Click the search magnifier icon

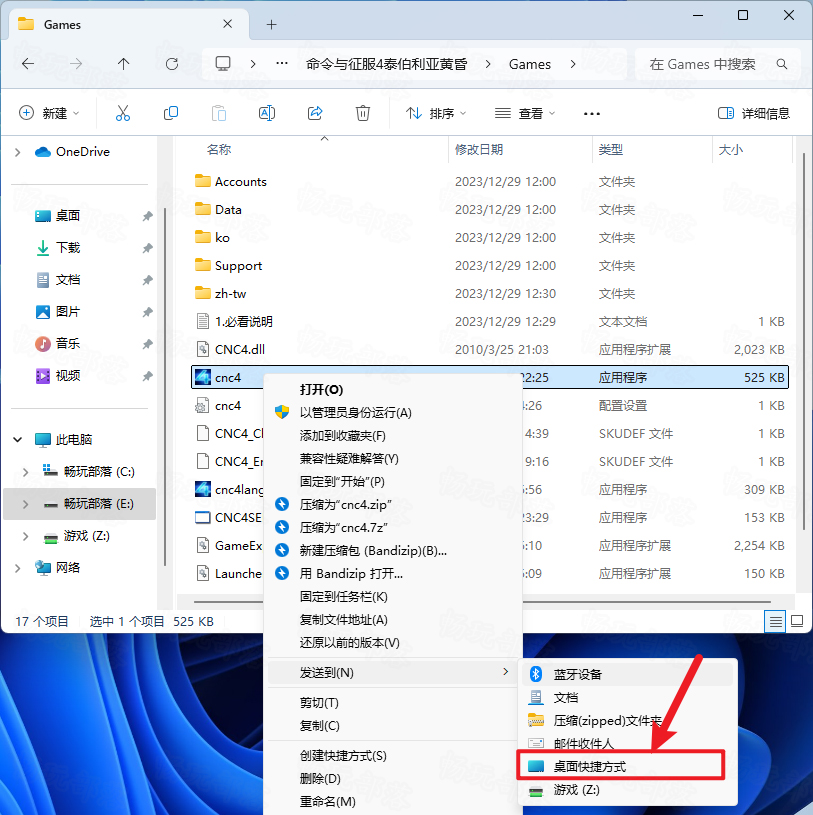(781, 64)
